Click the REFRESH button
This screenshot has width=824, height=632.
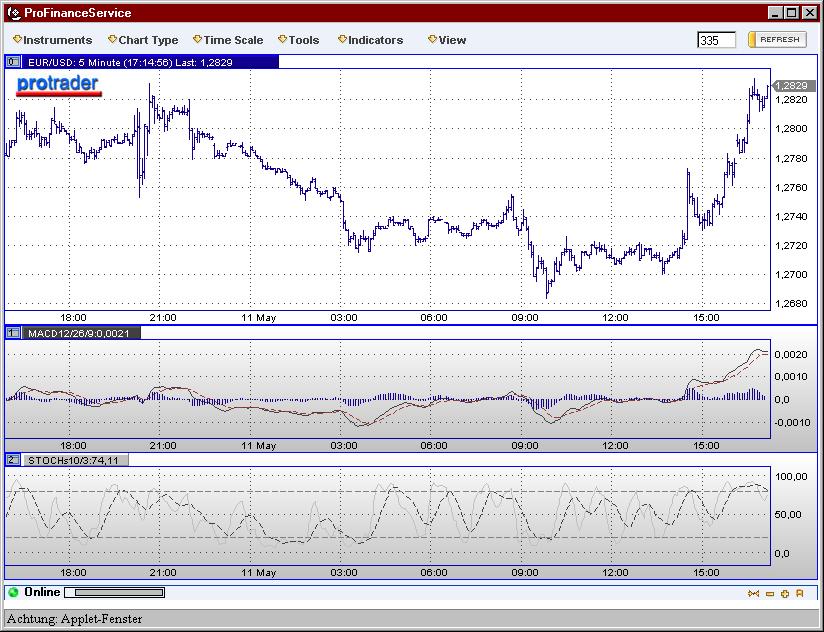click(x=777, y=39)
